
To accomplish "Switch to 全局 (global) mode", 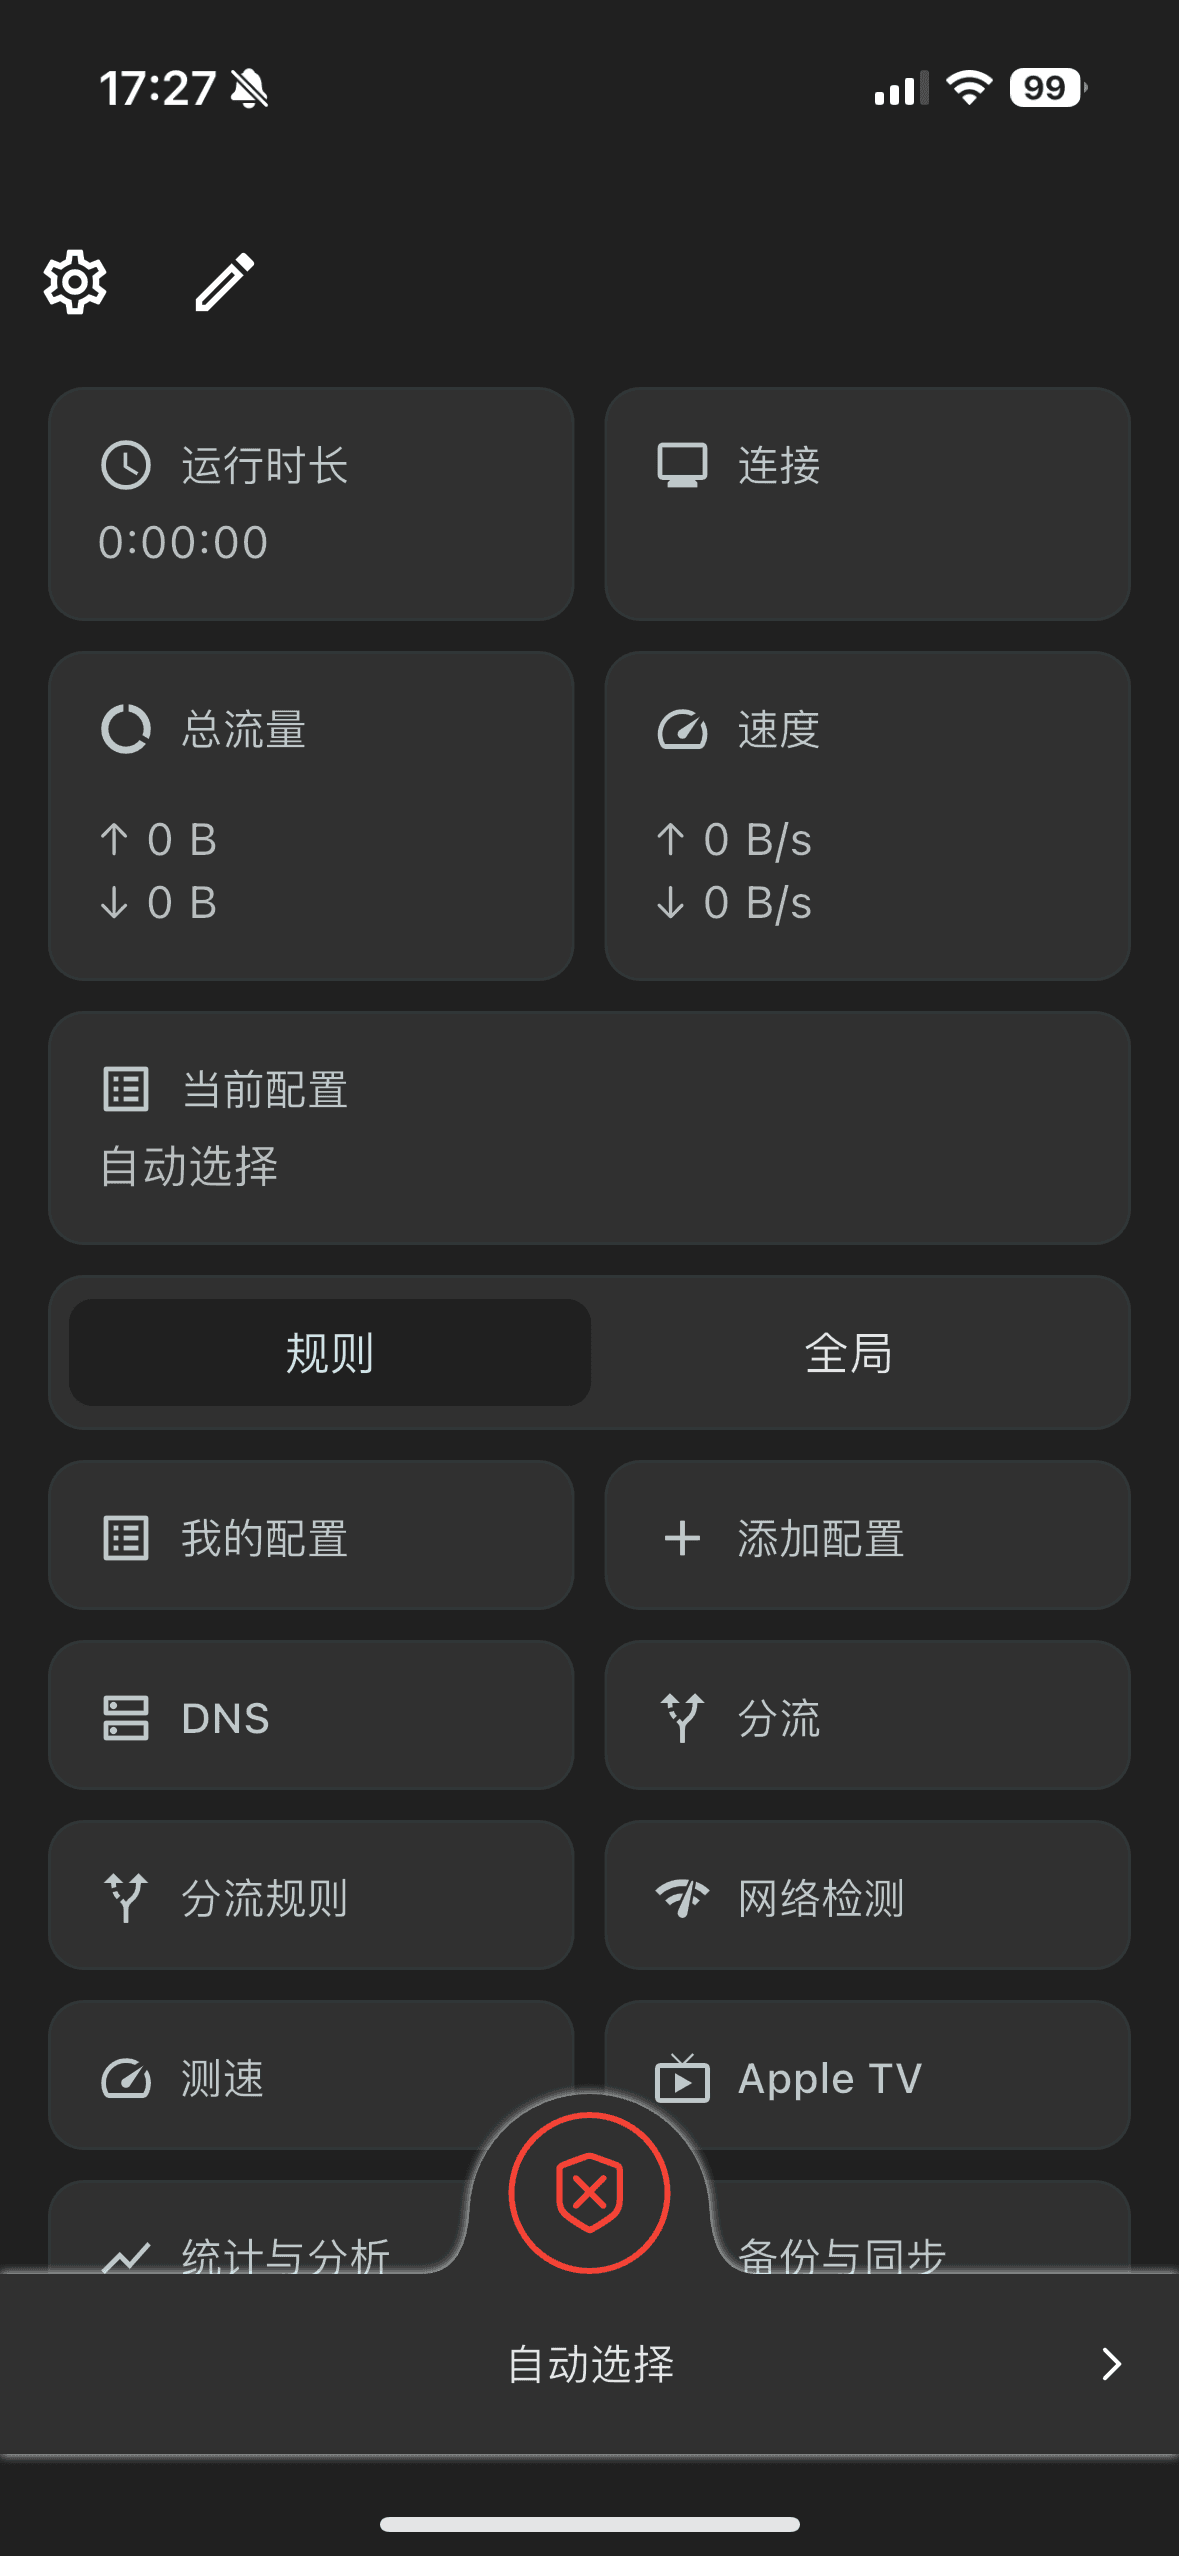I will tap(848, 1352).
